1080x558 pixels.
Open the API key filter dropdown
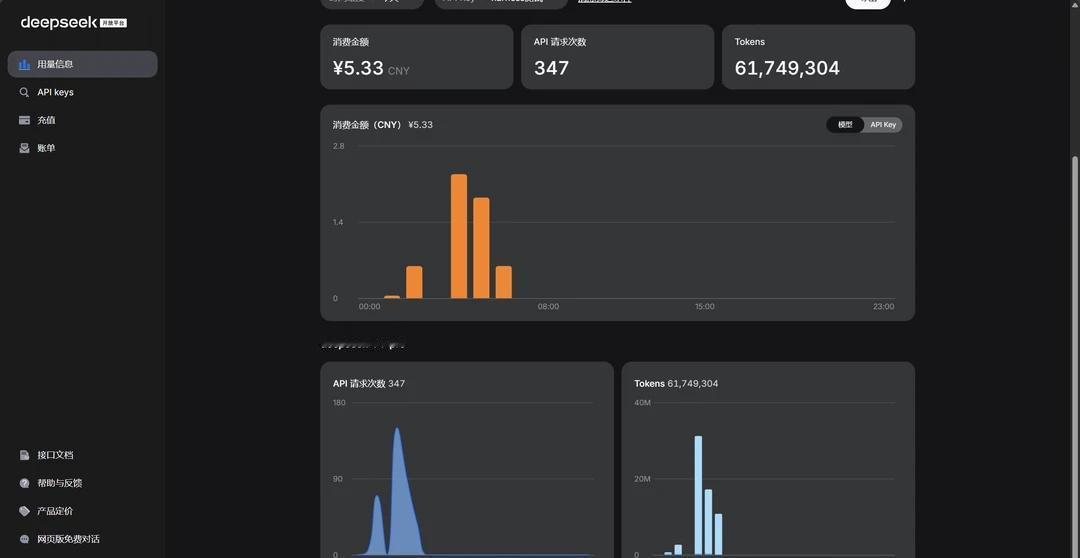(x=501, y=3)
